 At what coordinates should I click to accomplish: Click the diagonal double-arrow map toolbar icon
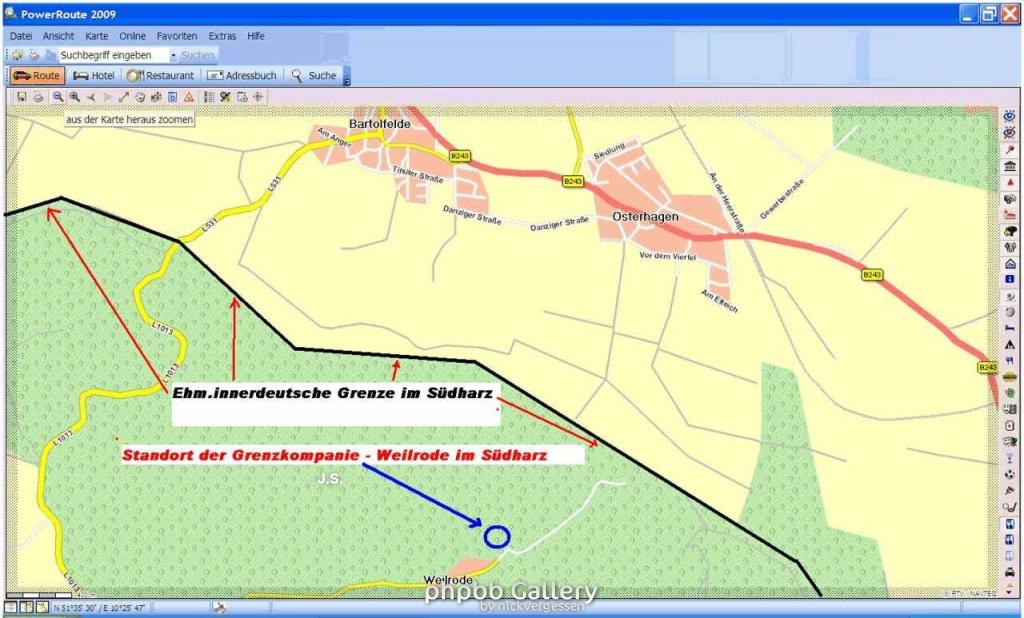point(124,97)
